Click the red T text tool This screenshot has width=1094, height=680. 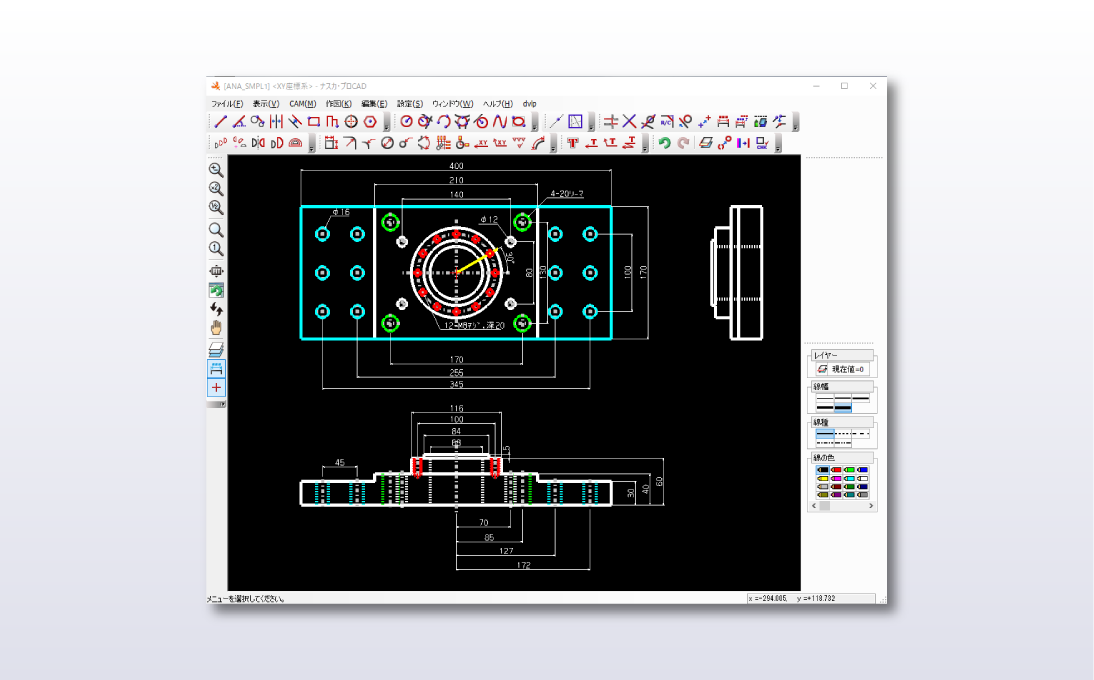tap(573, 143)
